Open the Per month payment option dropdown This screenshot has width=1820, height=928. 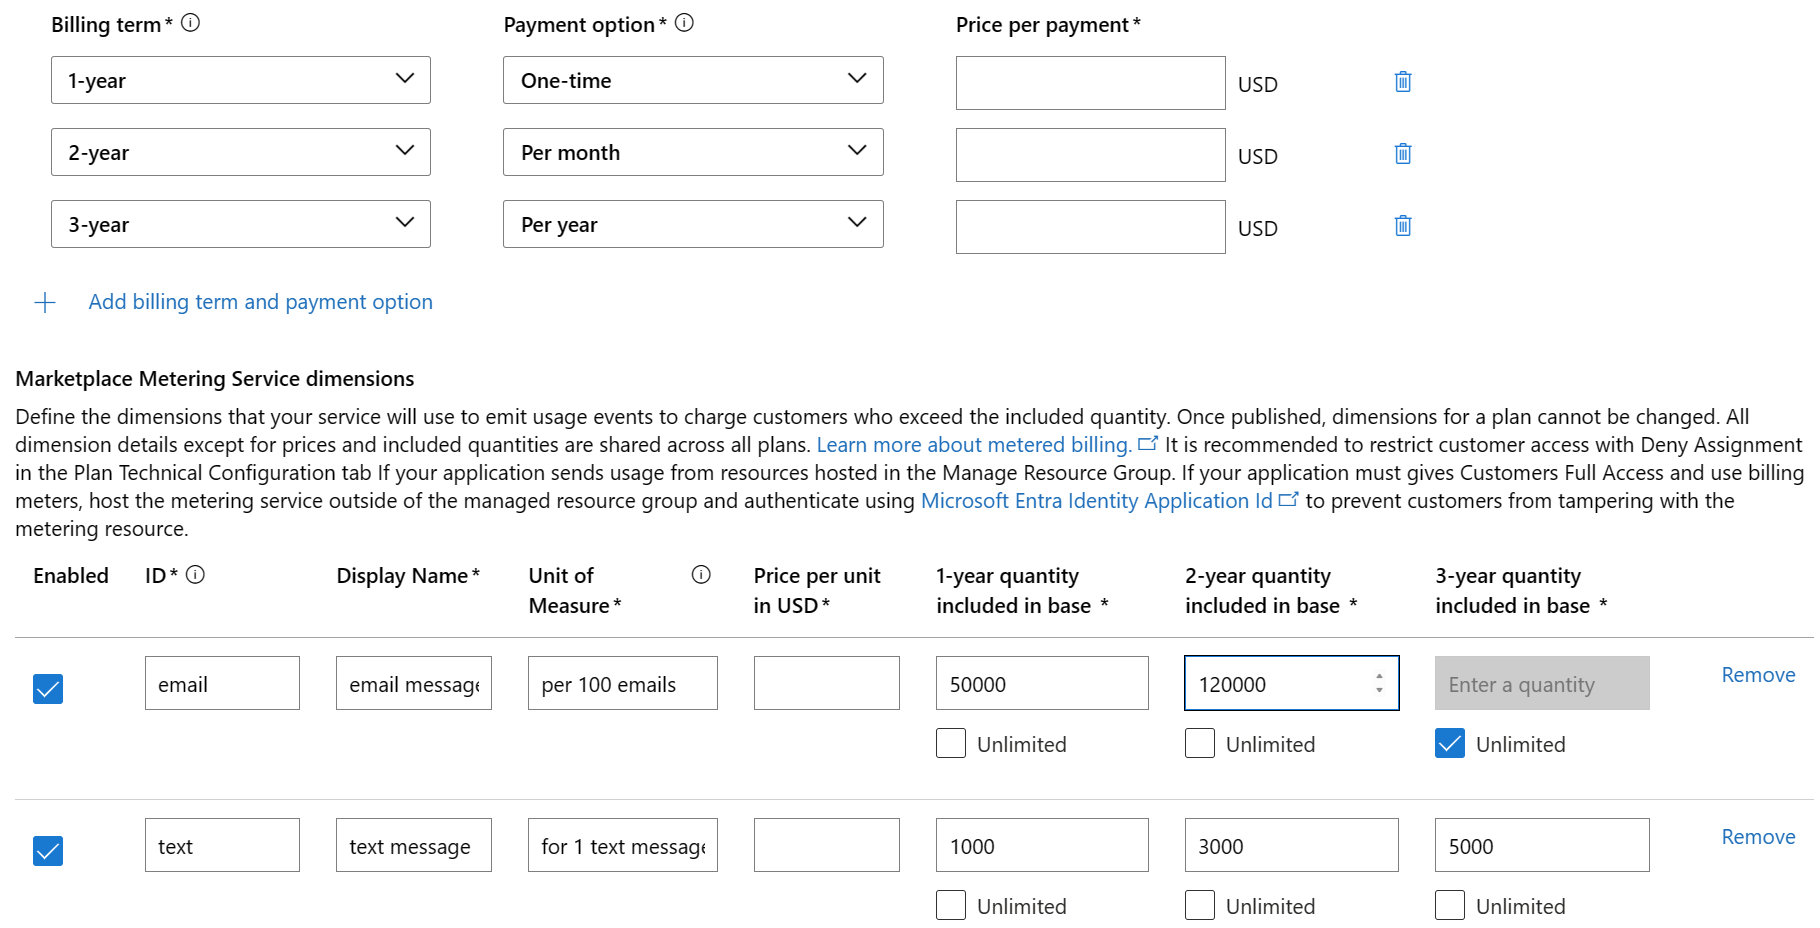pos(693,153)
